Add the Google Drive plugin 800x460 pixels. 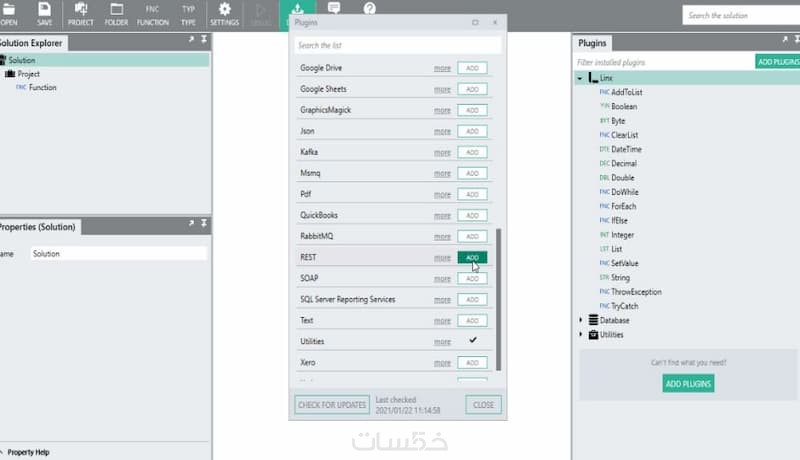coord(472,68)
